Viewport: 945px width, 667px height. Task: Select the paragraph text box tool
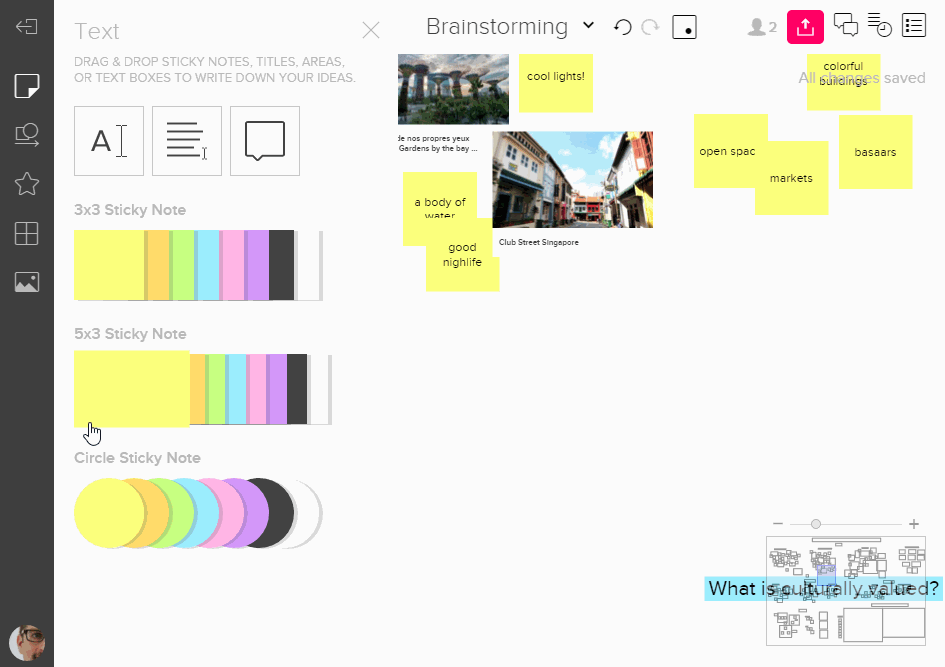(187, 141)
